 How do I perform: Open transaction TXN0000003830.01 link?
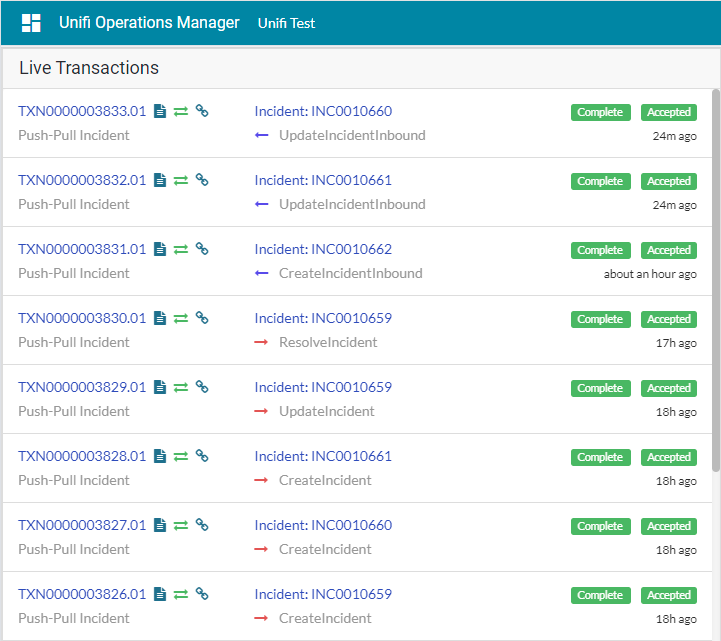tap(82, 319)
